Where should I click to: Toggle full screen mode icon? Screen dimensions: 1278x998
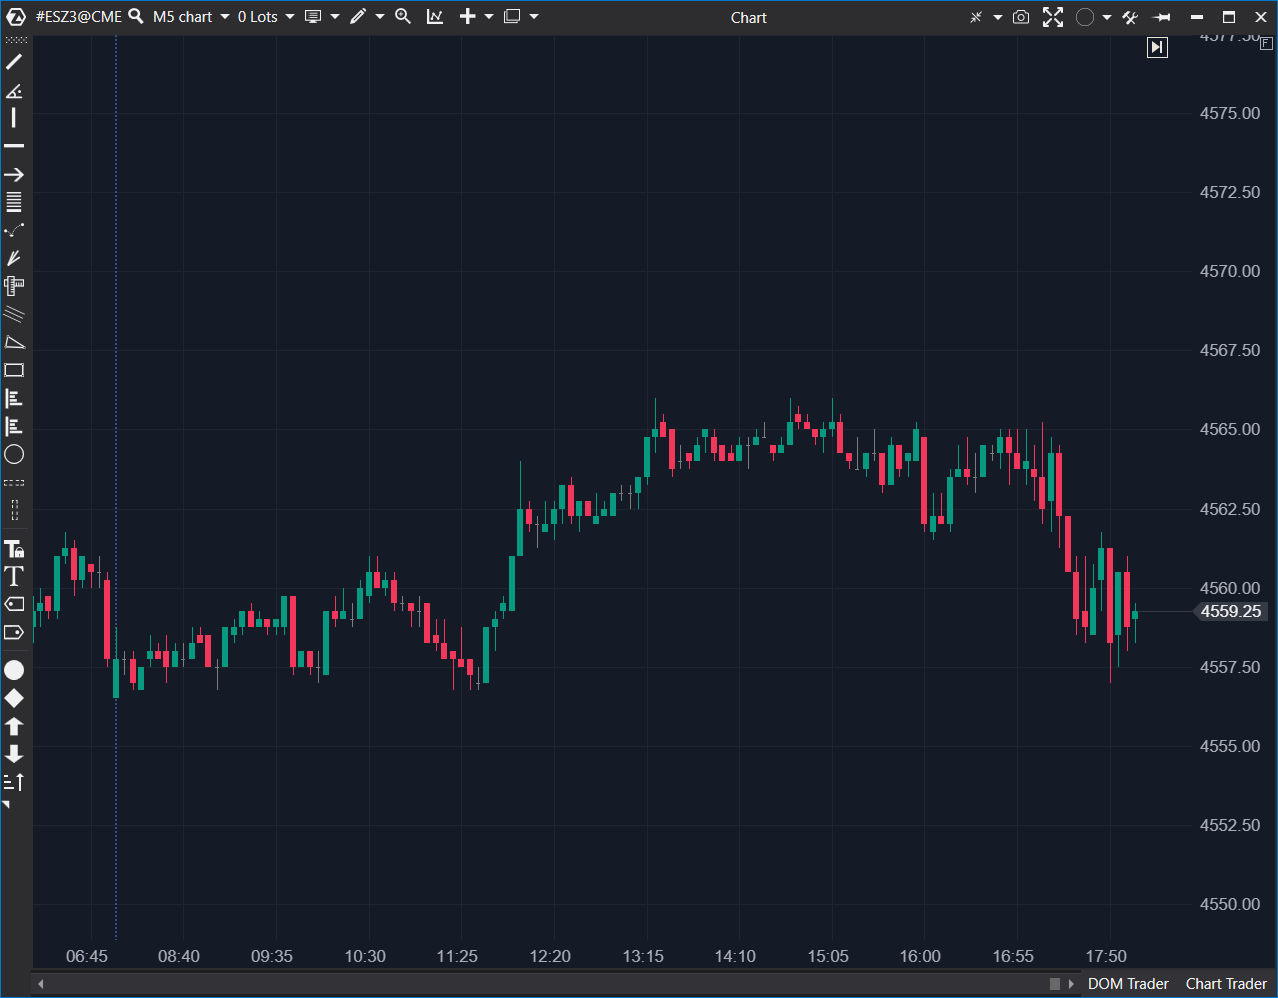tap(1053, 17)
